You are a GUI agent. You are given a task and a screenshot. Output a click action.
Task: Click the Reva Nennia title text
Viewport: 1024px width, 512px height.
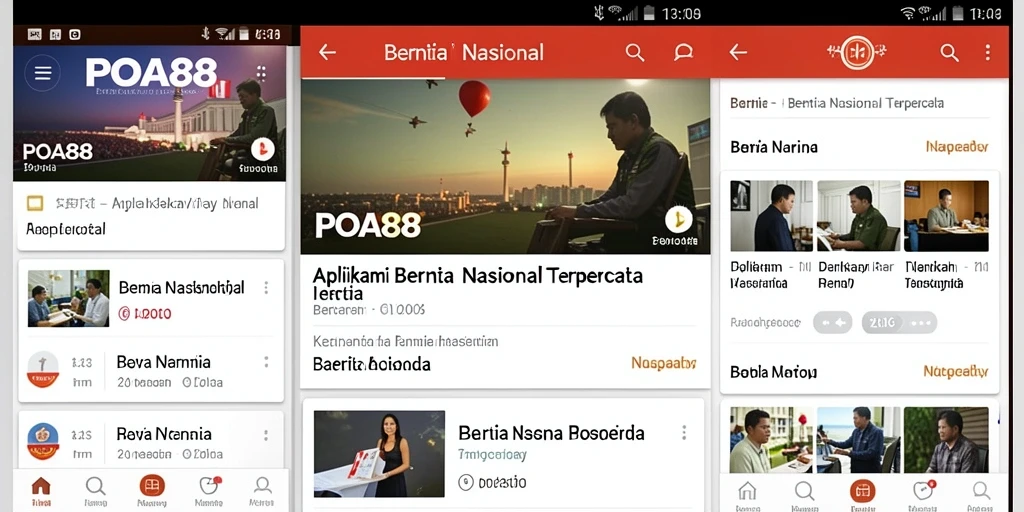[164, 434]
